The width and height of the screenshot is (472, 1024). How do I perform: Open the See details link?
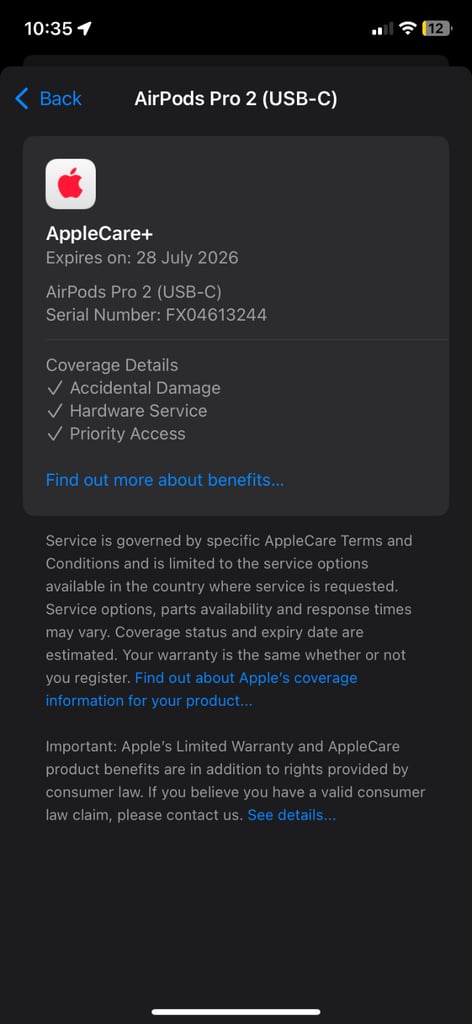pyautogui.click(x=291, y=815)
